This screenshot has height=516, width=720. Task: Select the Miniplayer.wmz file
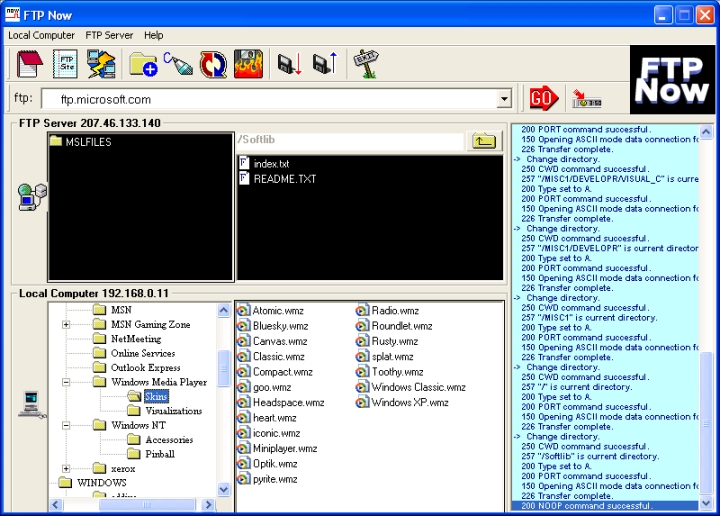[x=277, y=449]
